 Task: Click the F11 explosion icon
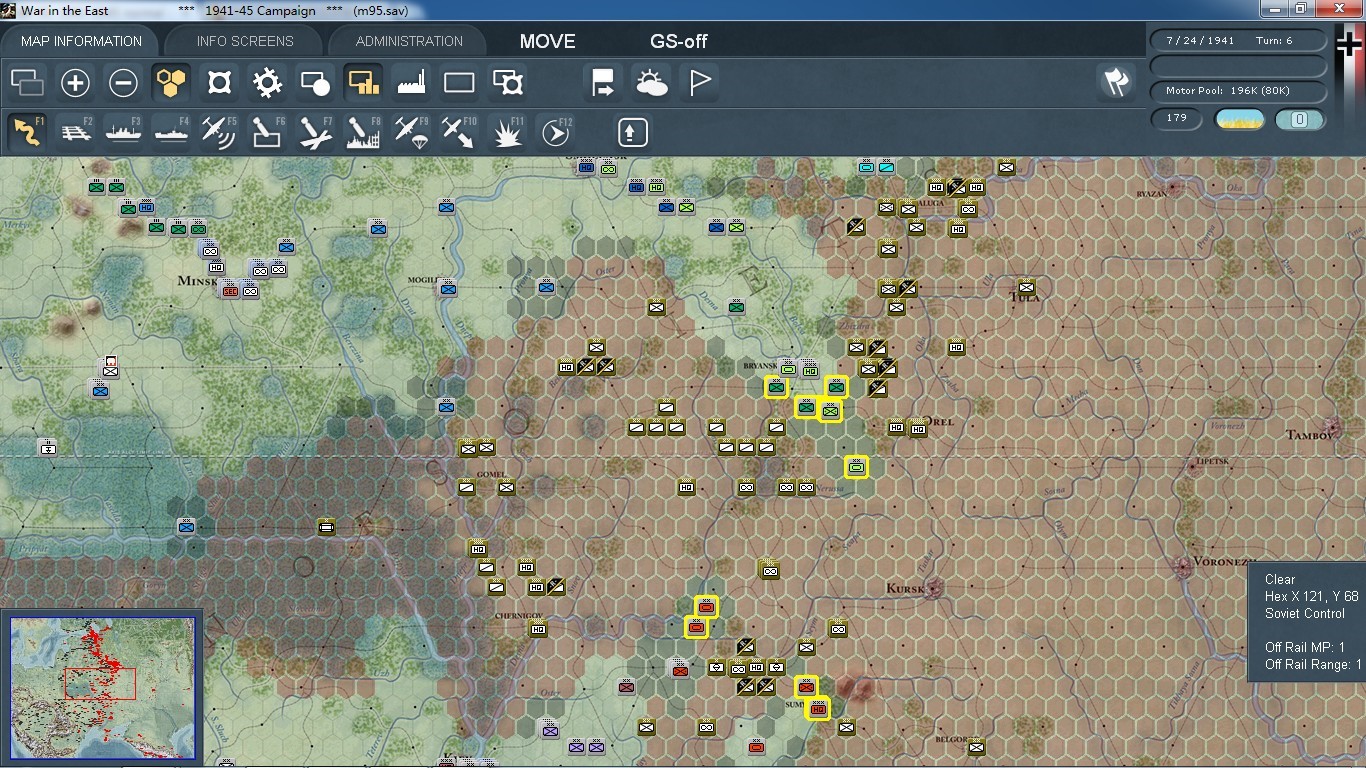[507, 132]
